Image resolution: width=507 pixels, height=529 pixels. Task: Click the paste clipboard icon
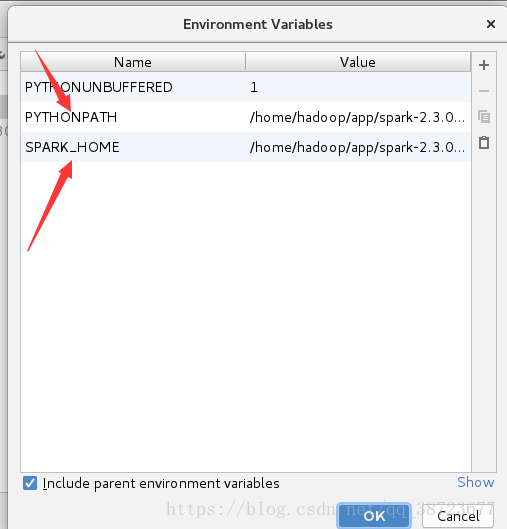coord(484,142)
